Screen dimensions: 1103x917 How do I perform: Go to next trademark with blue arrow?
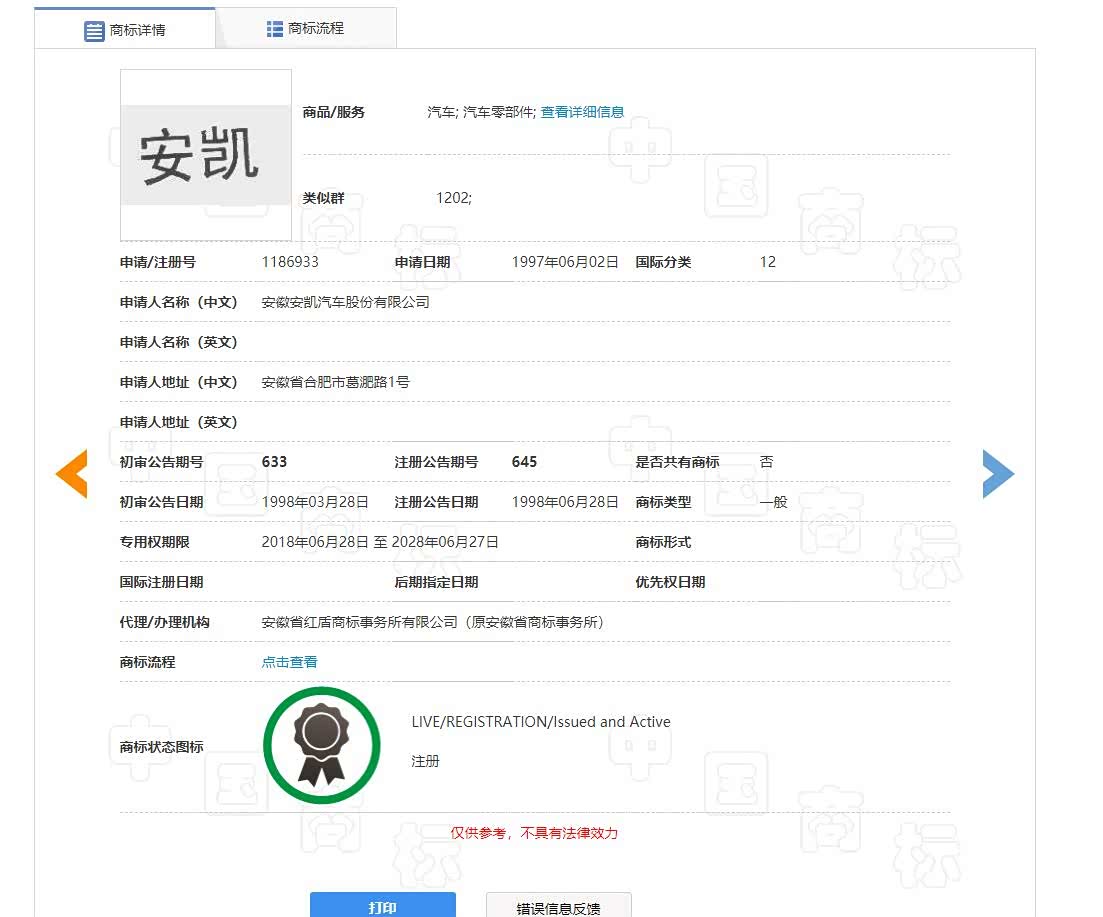tap(998, 474)
